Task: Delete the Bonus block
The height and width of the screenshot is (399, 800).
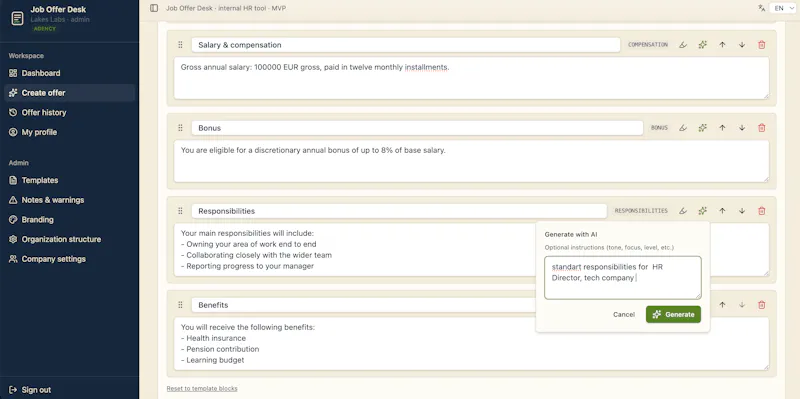Action: (x=762, y=128)
